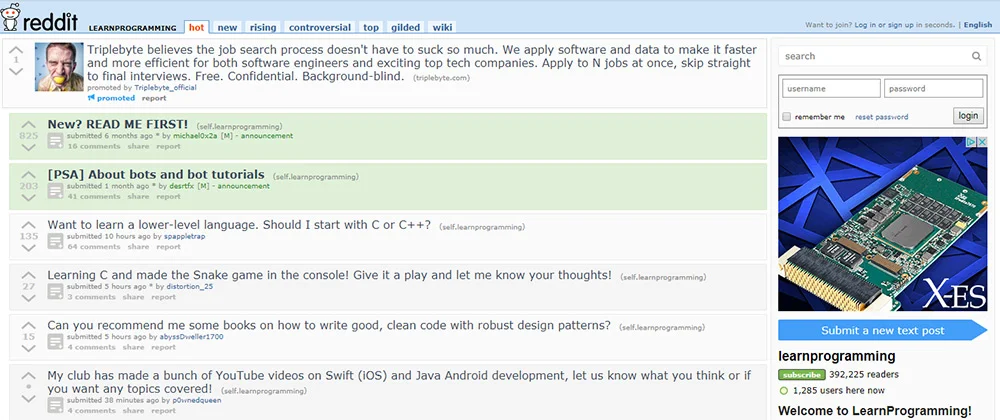
Task: Open the X-ES circuit board advertisement
Action: [x=883, y=224]
